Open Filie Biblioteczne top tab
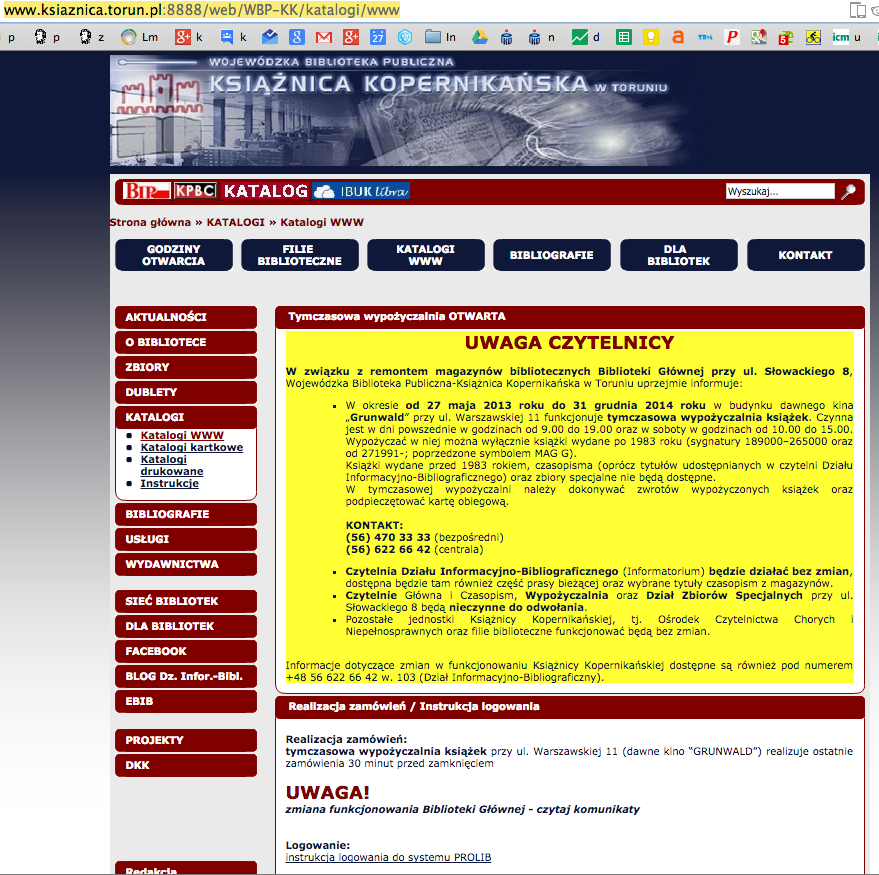The width and height of the screenshot is (879, 875). (300, 255)
